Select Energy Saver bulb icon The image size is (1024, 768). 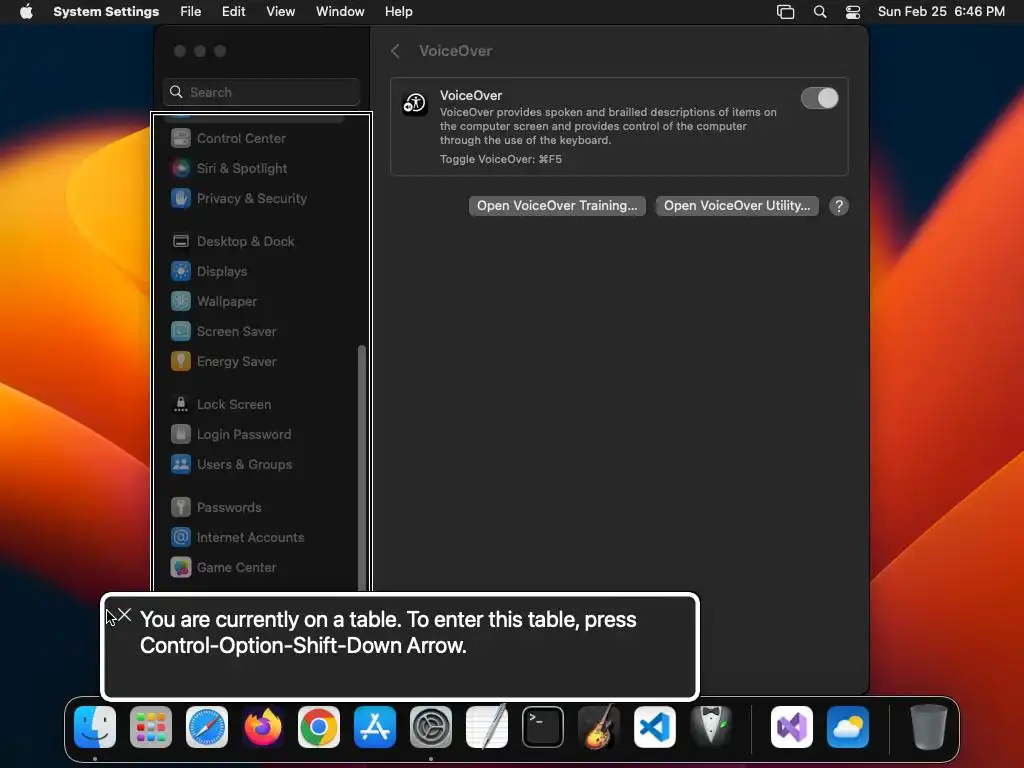[x=181, y=362]
